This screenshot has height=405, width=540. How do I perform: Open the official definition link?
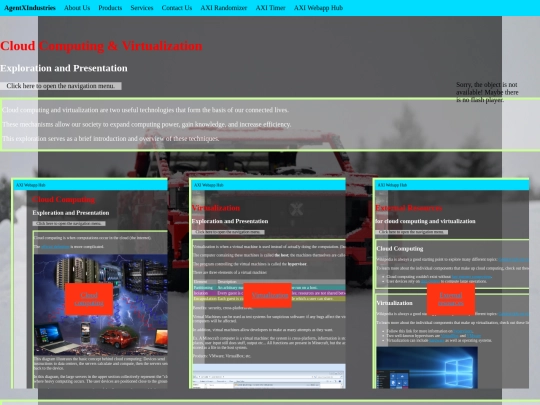[x=55, y=247]
